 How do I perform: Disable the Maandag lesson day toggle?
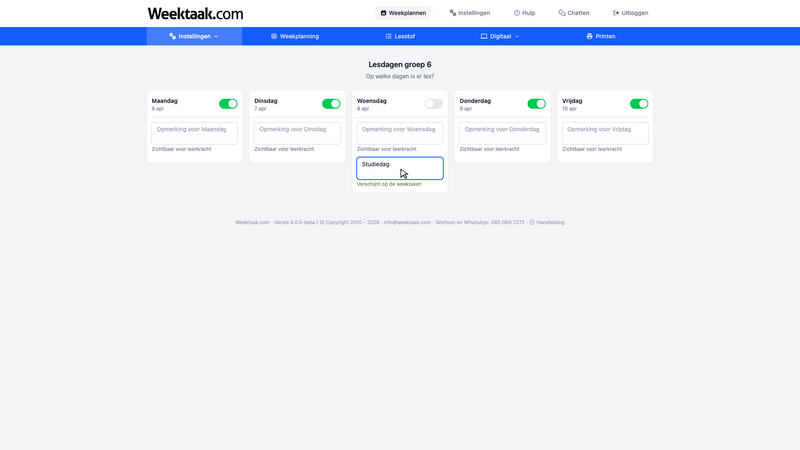click(x=228, y=104)
